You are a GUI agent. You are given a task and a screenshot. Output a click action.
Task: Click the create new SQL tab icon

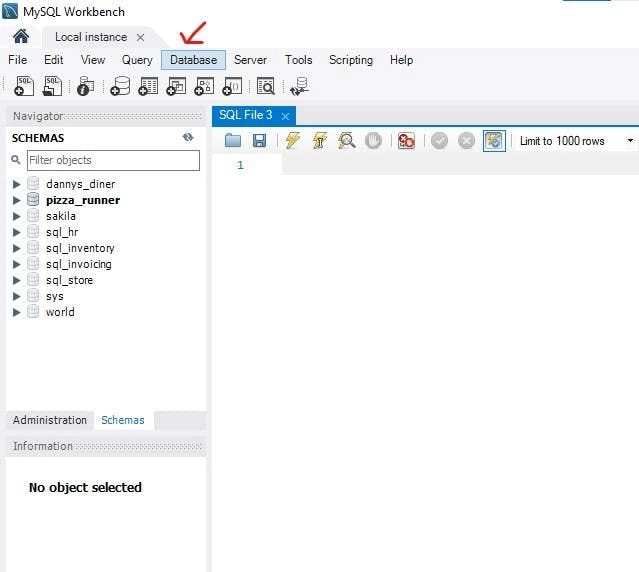click(x=25, y=87)
